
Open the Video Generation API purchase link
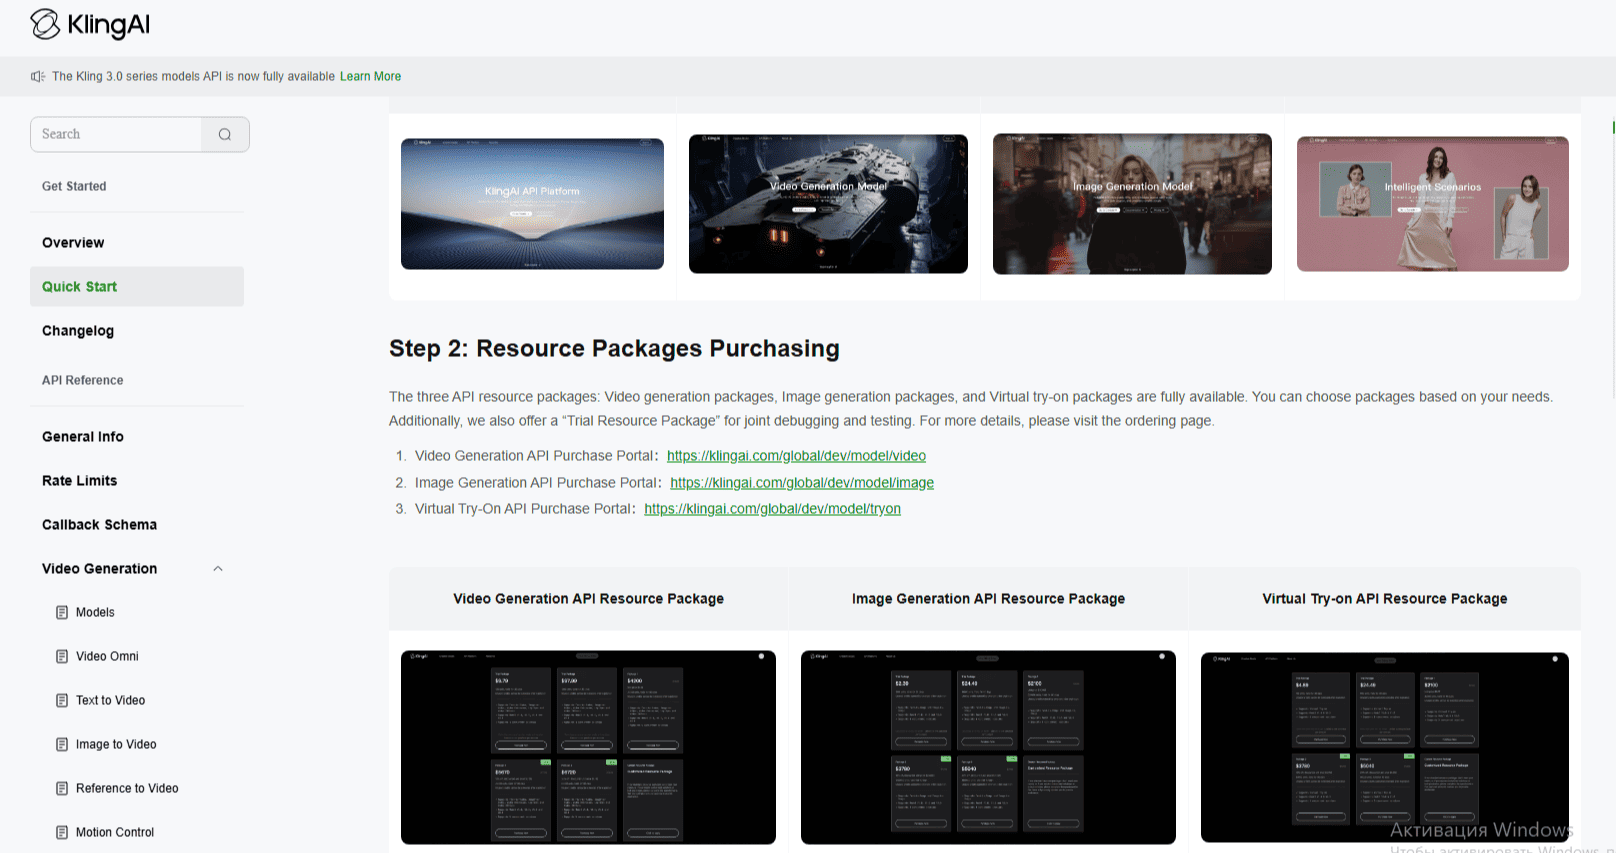[x=796, y=456]
